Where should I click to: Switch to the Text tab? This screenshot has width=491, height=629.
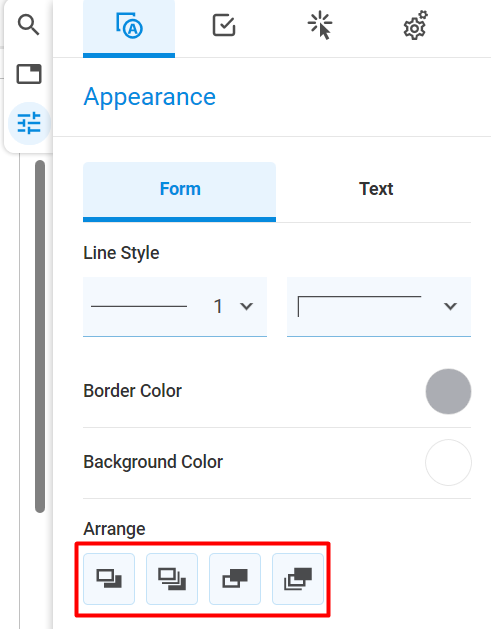point(375,189)
